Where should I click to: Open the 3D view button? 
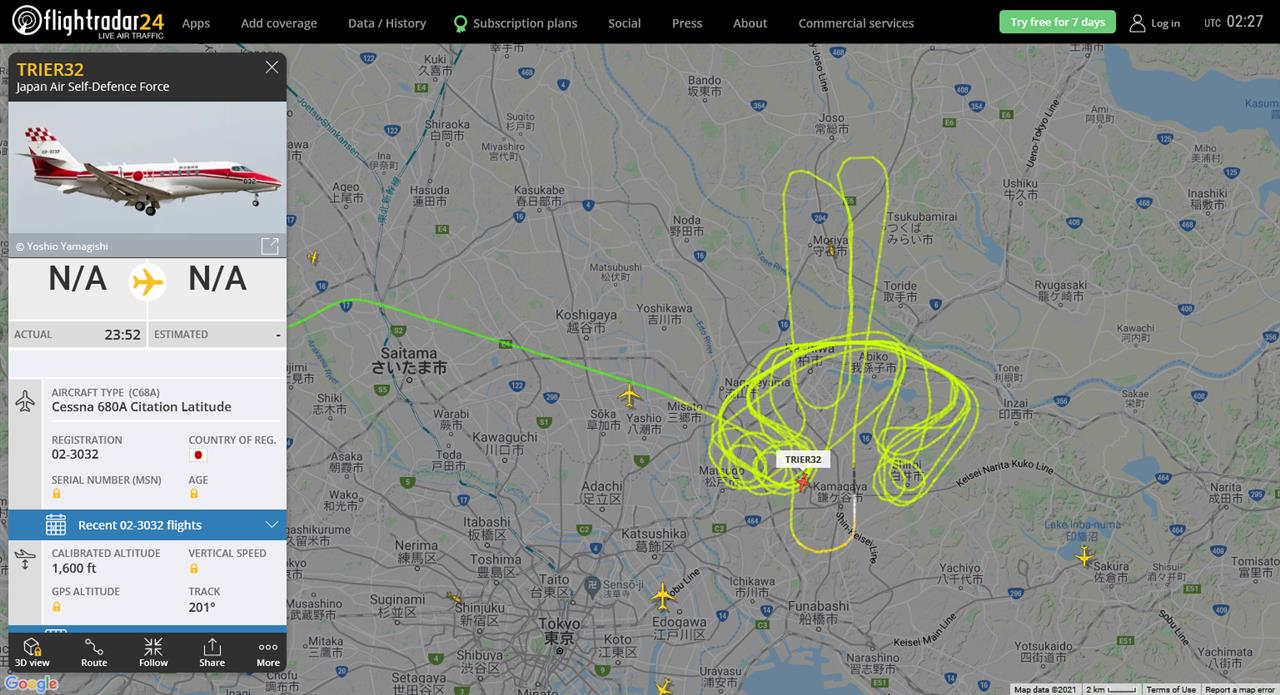click(x=32, y=652)
